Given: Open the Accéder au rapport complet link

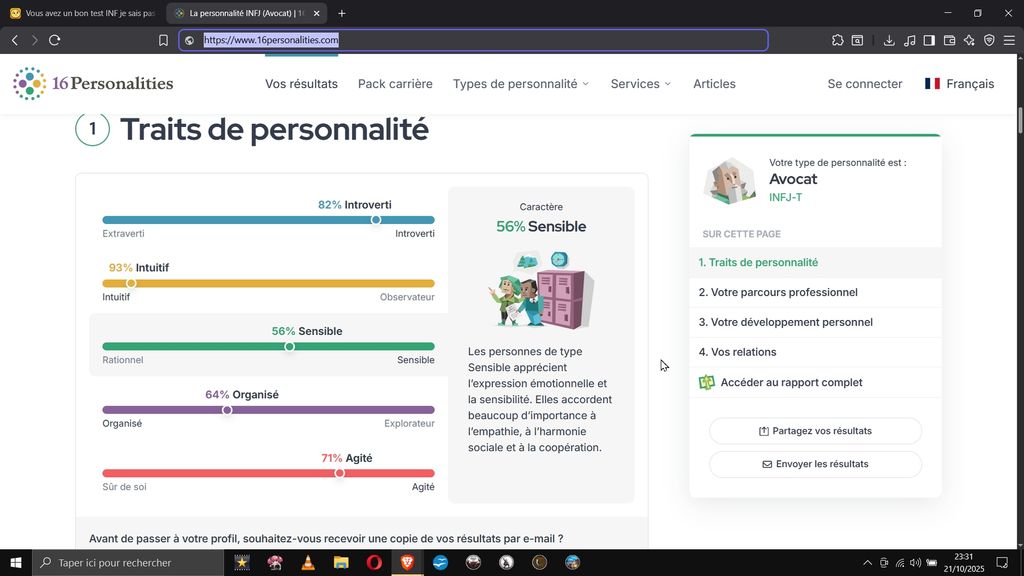Looking at the screenshot, I should tap(790, 382).
